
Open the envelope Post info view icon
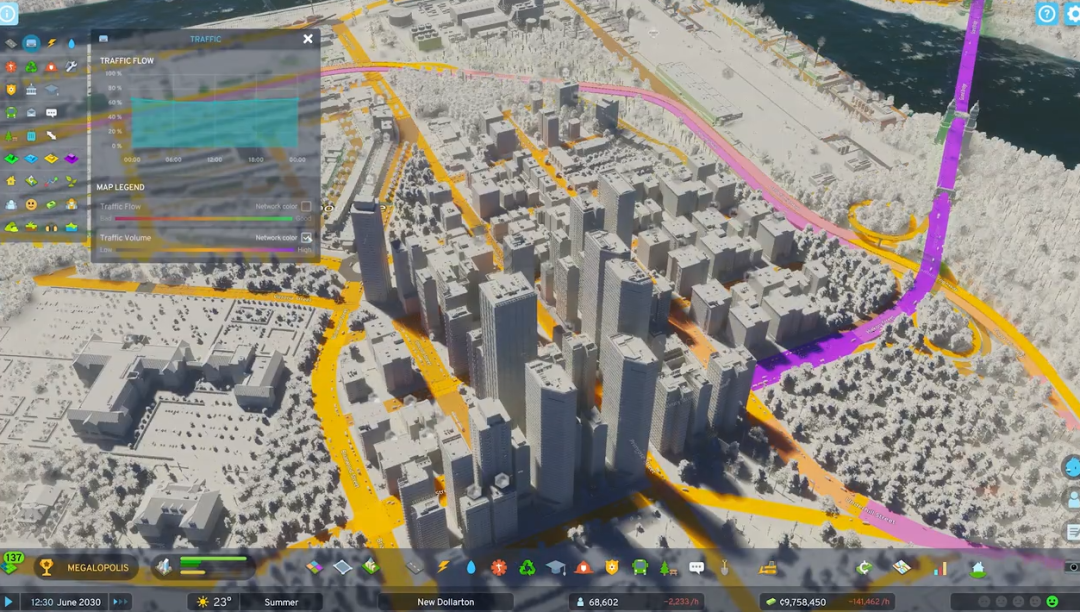coord(31,112)
